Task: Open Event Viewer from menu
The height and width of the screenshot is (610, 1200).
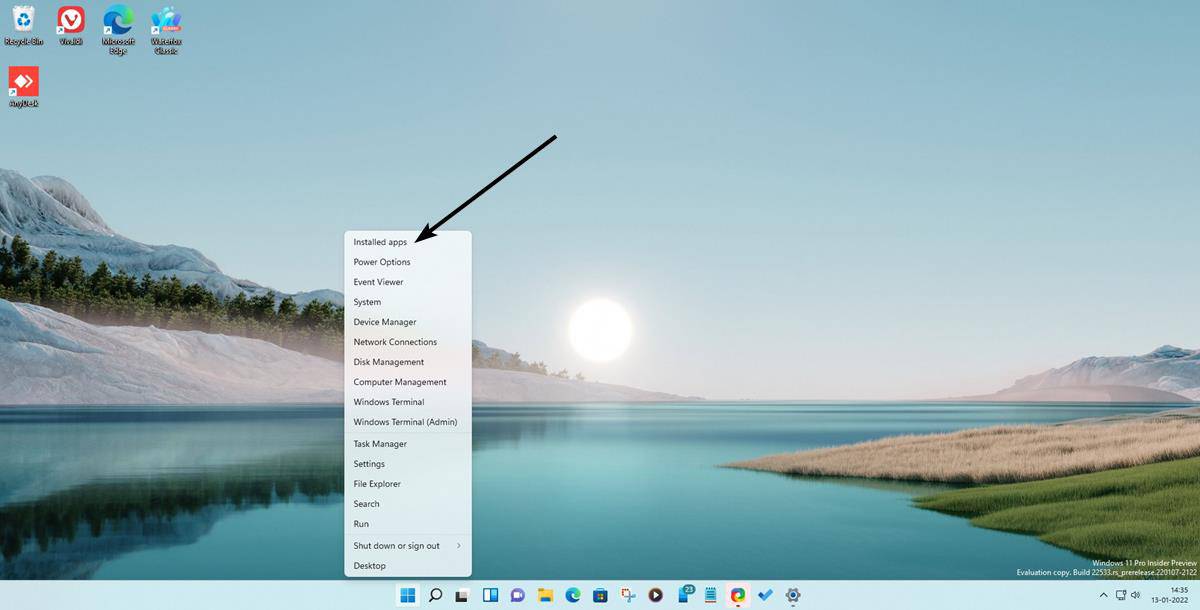Action: click(408, 282)
